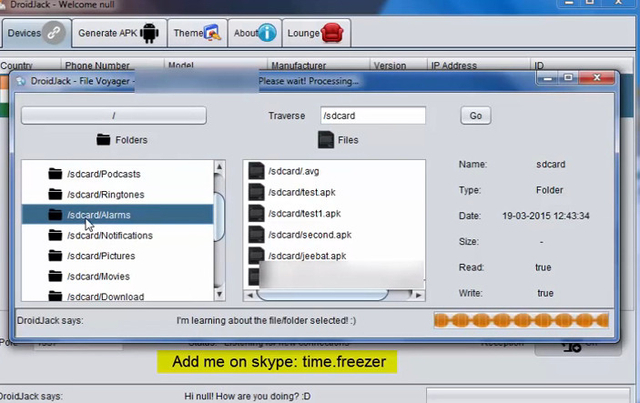Viewport: 640px width, 403px height.
Task: Open the Theme tab
Action: click(198, 33)
